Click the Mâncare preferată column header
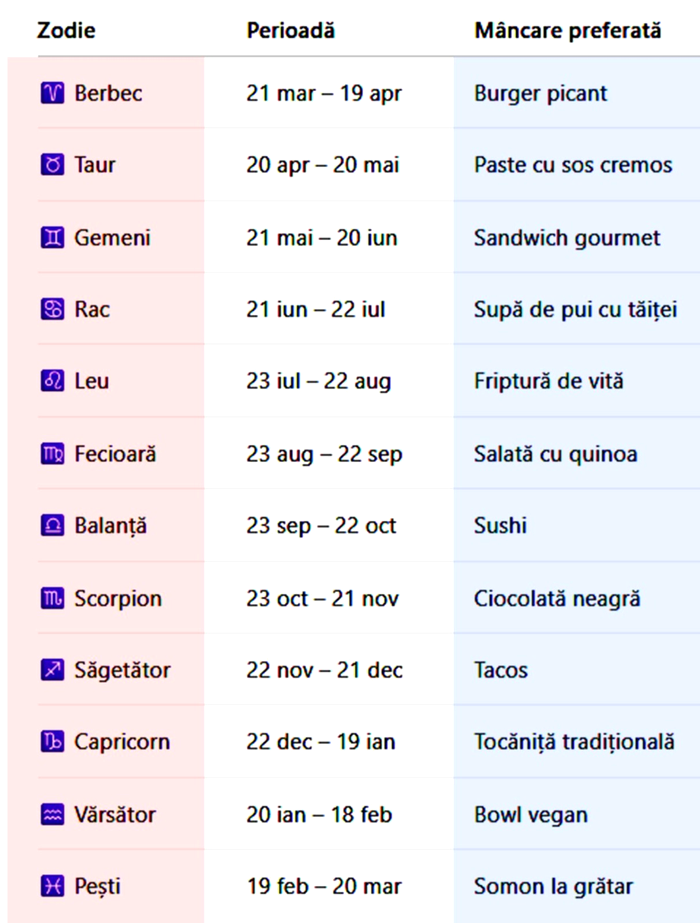This screenshot has height=923, width=700. pyautogui.click(x=568, y=31)
